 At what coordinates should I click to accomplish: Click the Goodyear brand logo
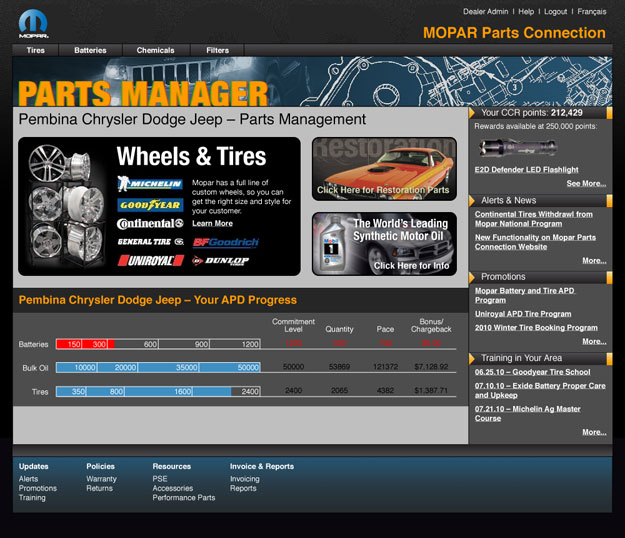coord(150,205)
